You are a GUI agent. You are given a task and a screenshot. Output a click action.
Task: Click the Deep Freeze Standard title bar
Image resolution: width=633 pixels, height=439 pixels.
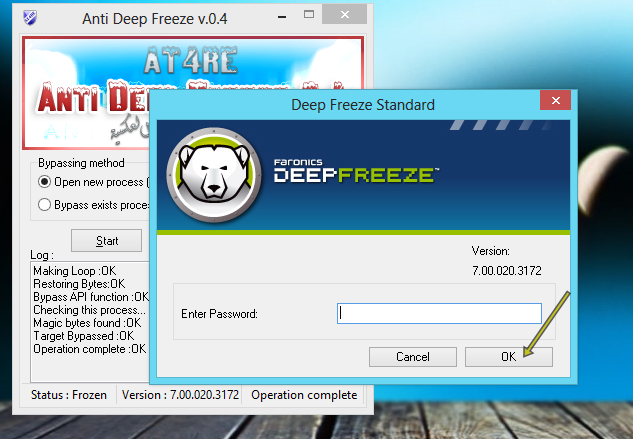coord(363,105)
